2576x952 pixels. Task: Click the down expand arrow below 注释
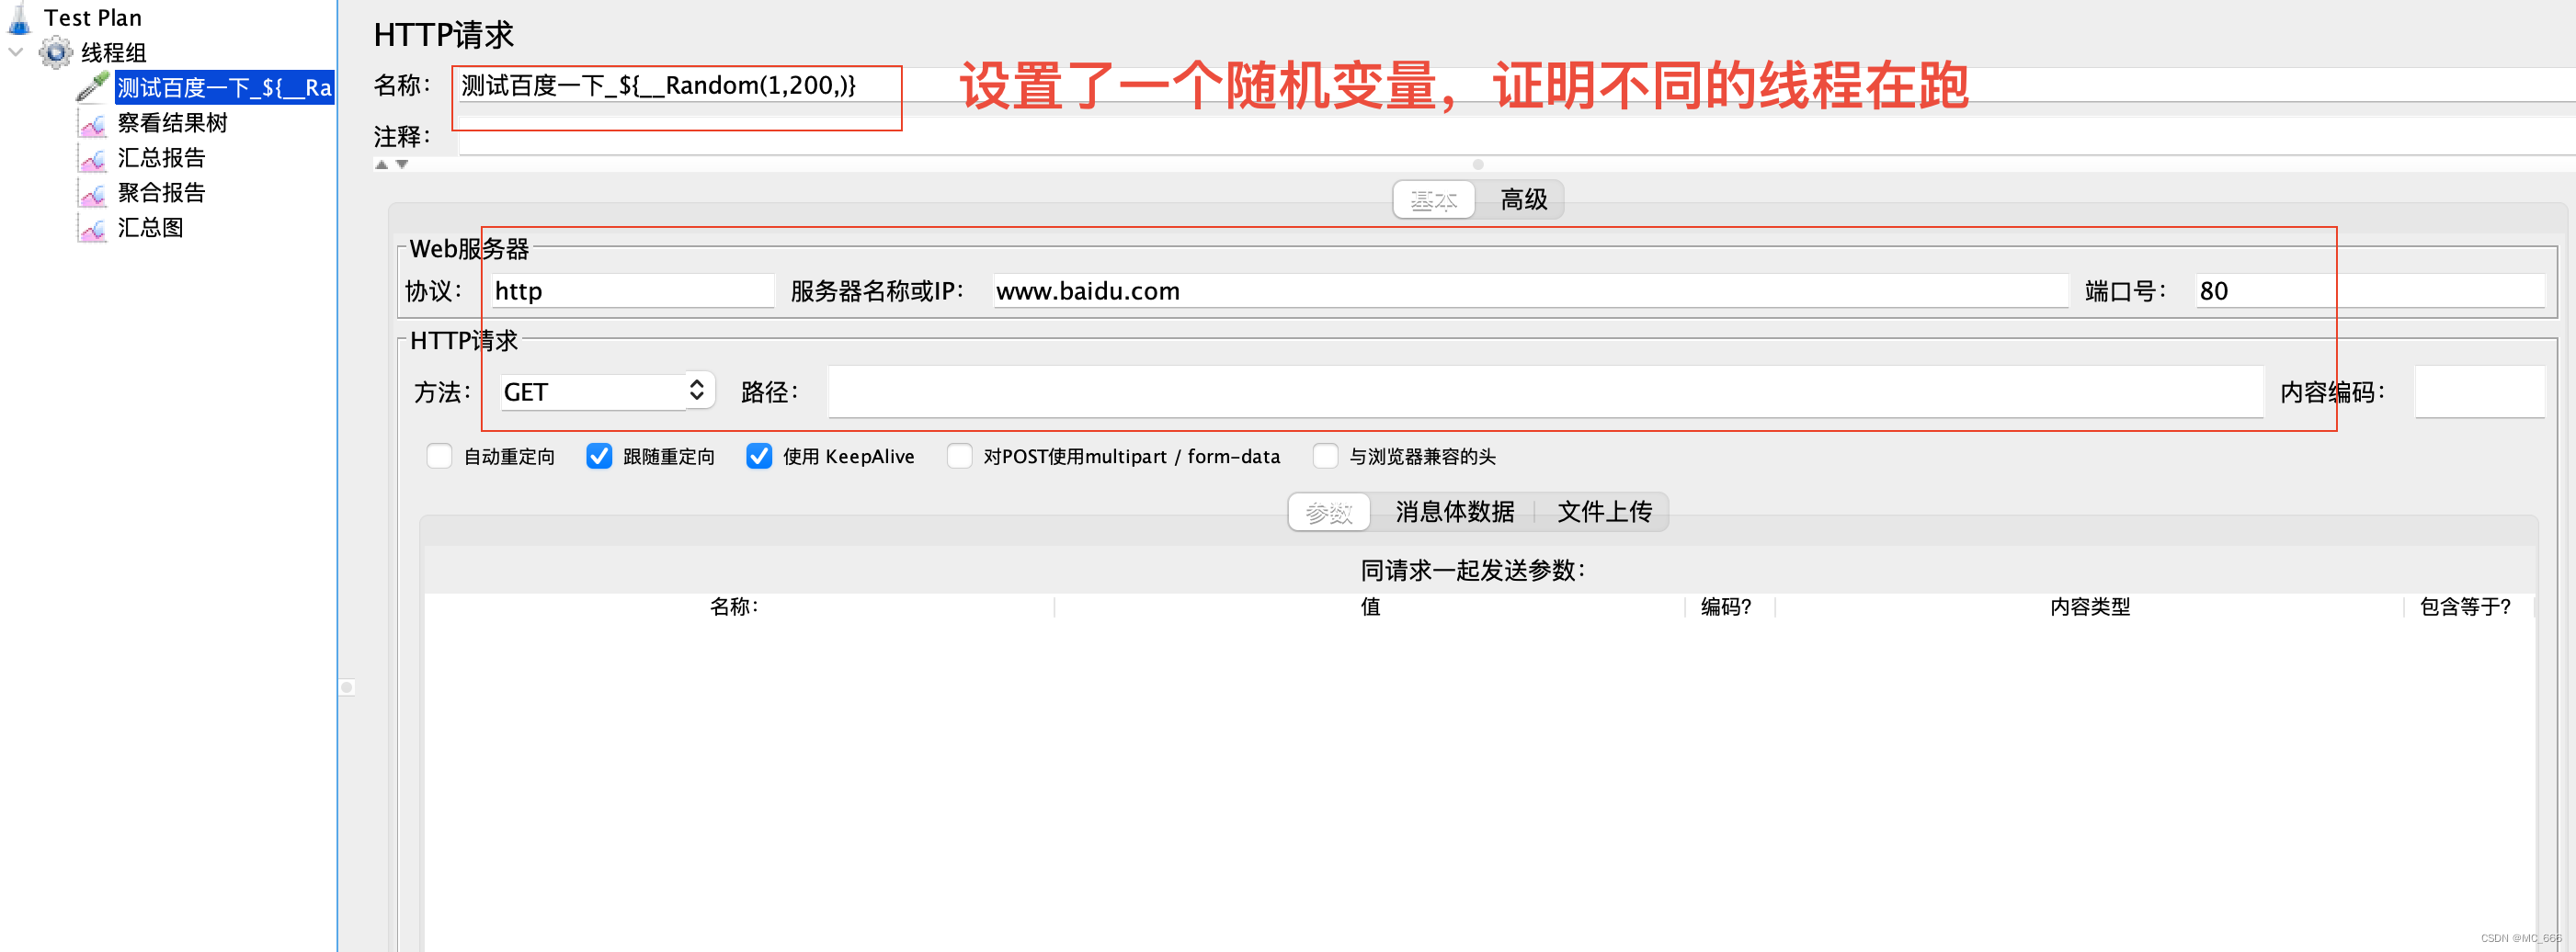402,164
